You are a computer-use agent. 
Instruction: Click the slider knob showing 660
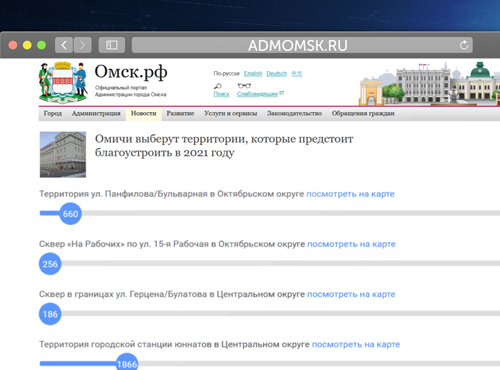pos(70,214)
